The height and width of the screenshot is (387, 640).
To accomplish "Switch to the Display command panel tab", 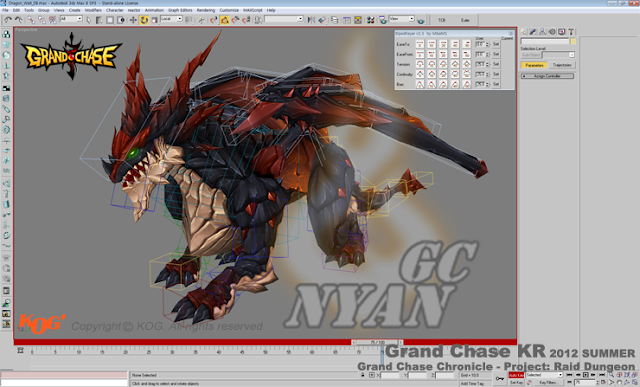I will (562, 31).
